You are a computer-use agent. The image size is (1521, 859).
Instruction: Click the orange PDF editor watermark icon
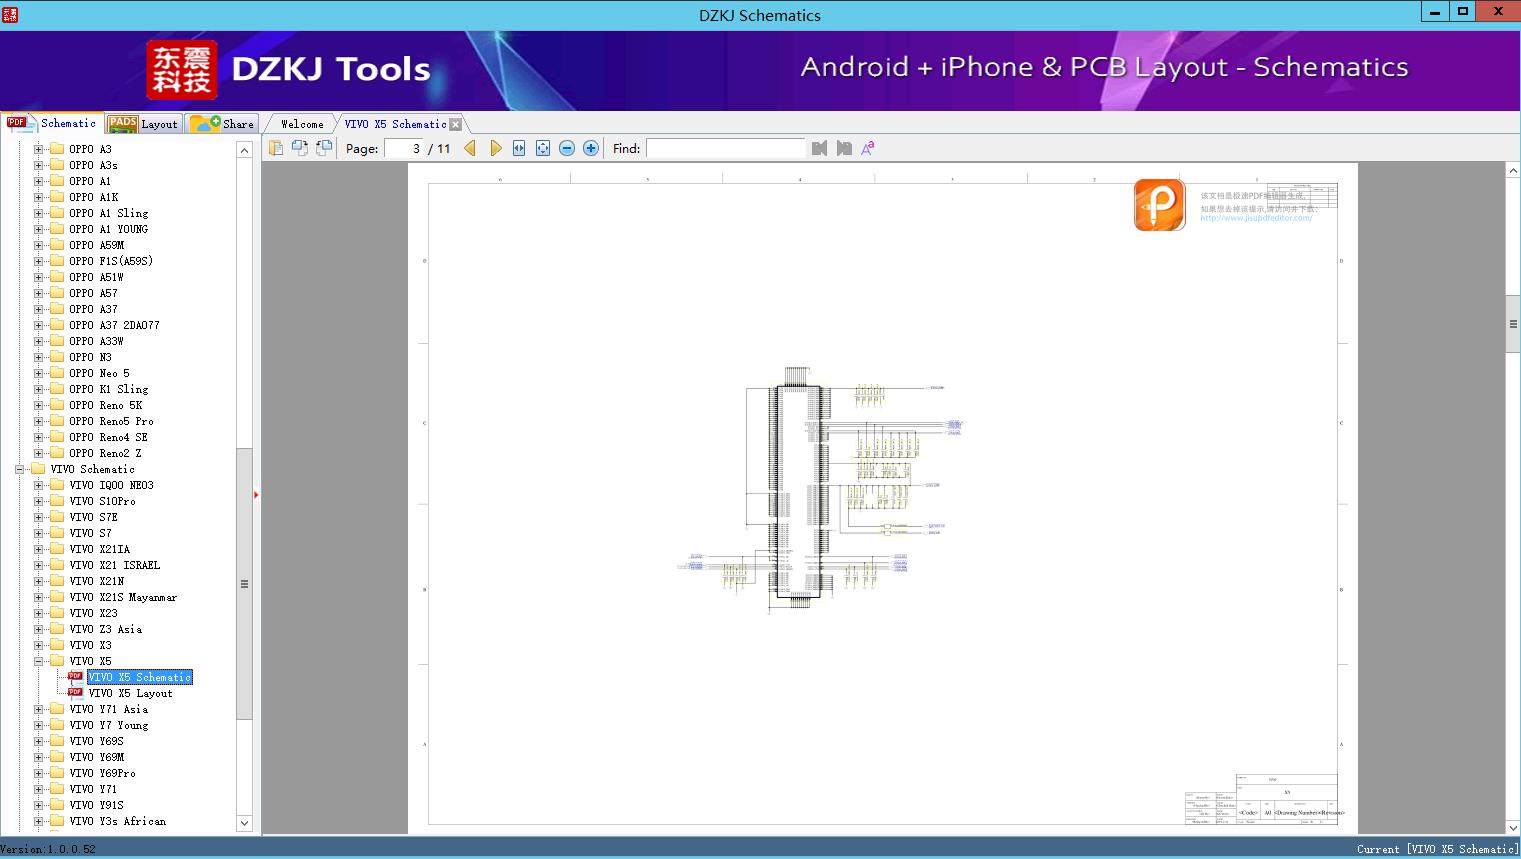1160,204
